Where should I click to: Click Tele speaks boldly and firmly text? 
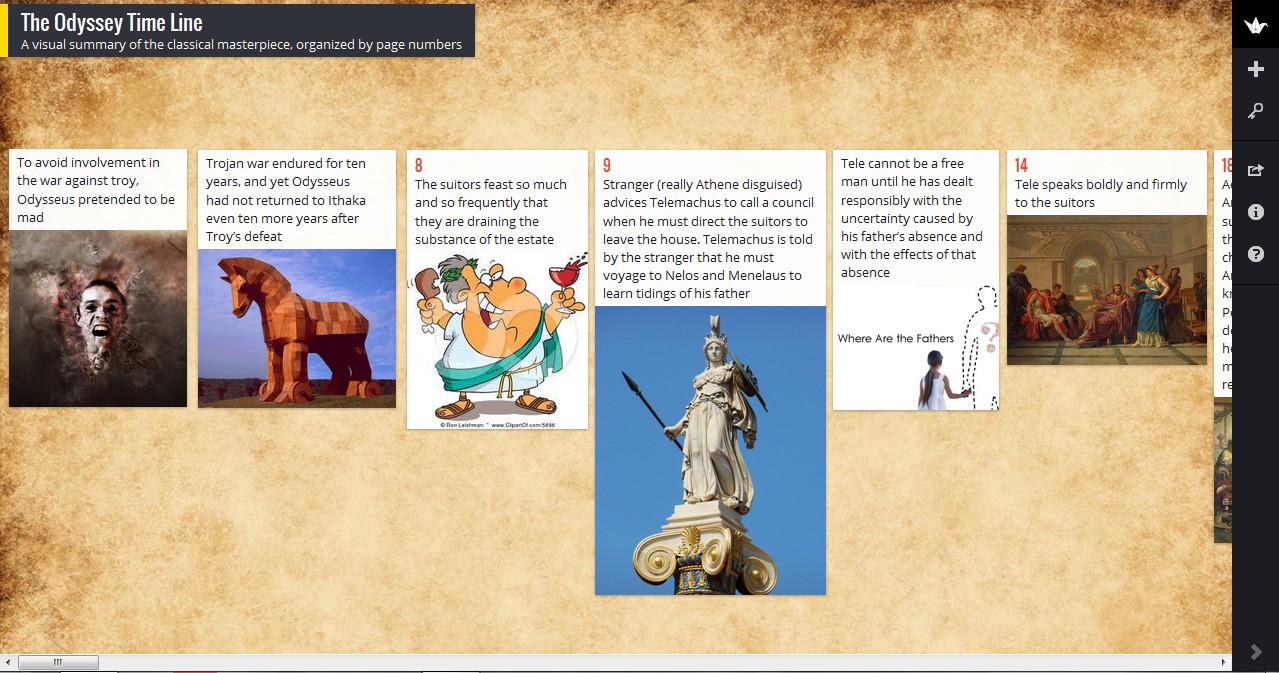coord(1101,193)
